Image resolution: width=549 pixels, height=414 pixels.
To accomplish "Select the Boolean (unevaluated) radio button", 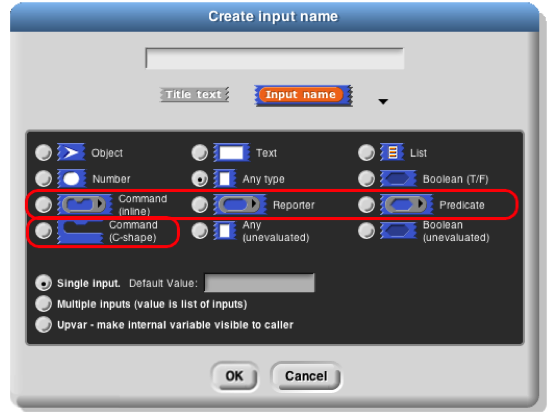I will (367, 231).
